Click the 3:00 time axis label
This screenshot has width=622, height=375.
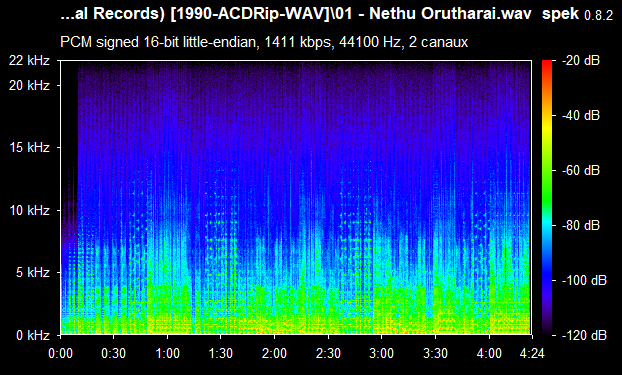(382, 353)
